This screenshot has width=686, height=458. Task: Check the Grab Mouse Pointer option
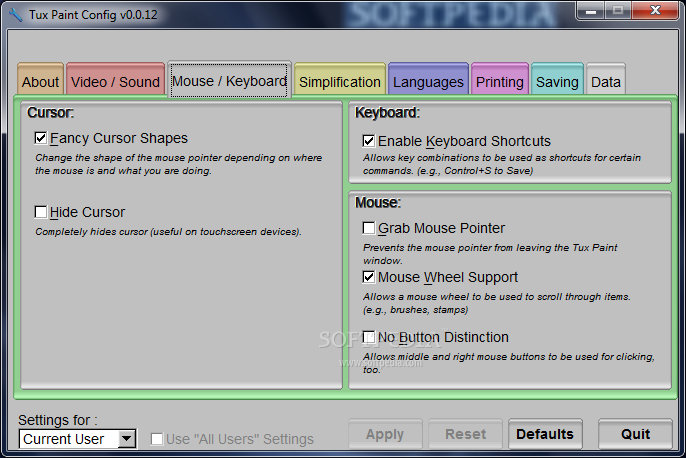[x=369, y=228]
